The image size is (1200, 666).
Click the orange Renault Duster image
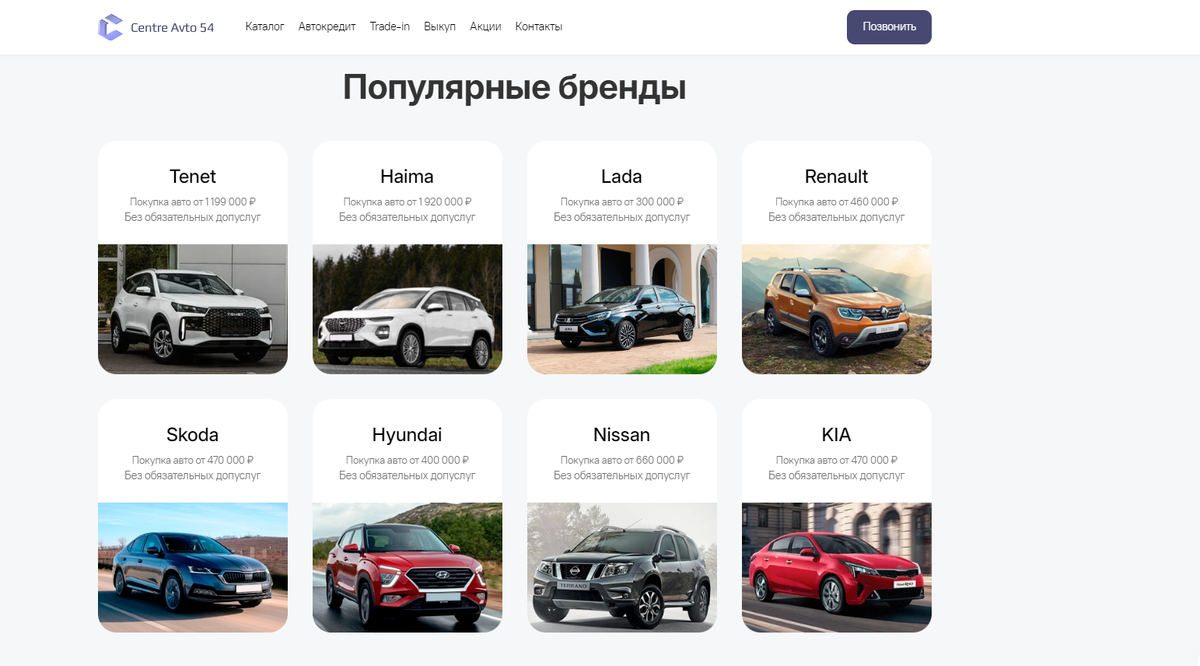[x=836, y=309]
